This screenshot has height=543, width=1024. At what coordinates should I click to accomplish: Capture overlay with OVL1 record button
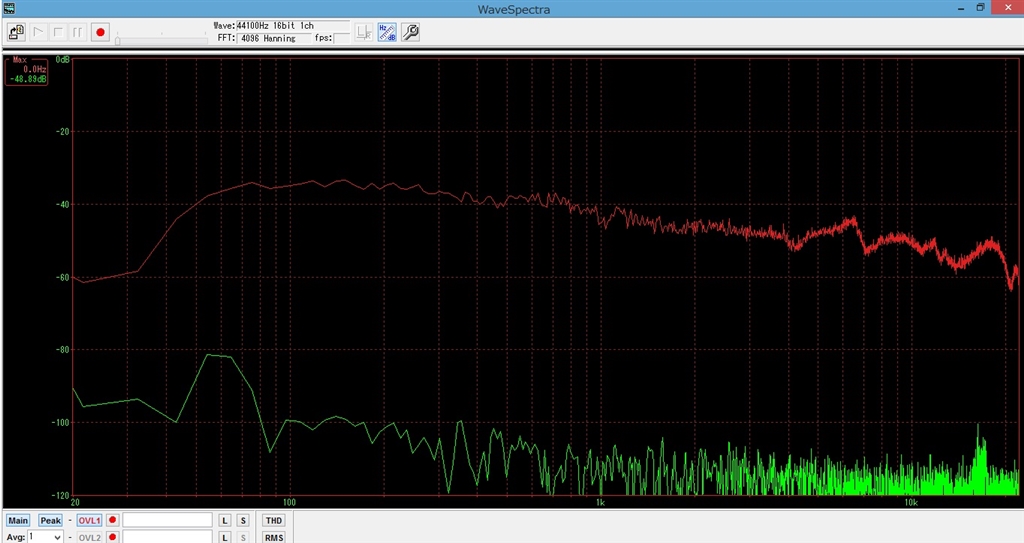(x=112, y=521)
